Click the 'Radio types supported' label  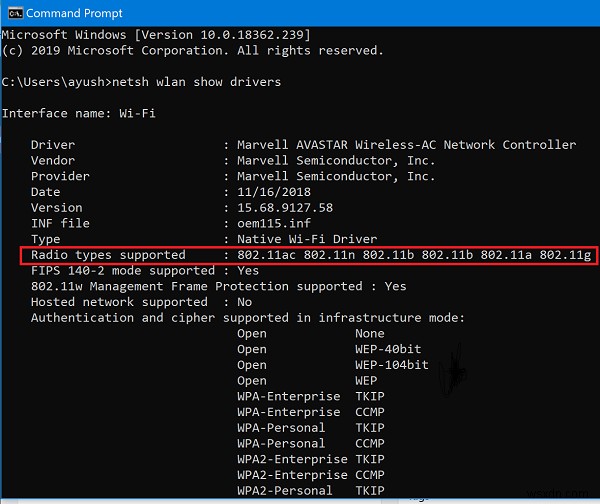click(108, 255)
